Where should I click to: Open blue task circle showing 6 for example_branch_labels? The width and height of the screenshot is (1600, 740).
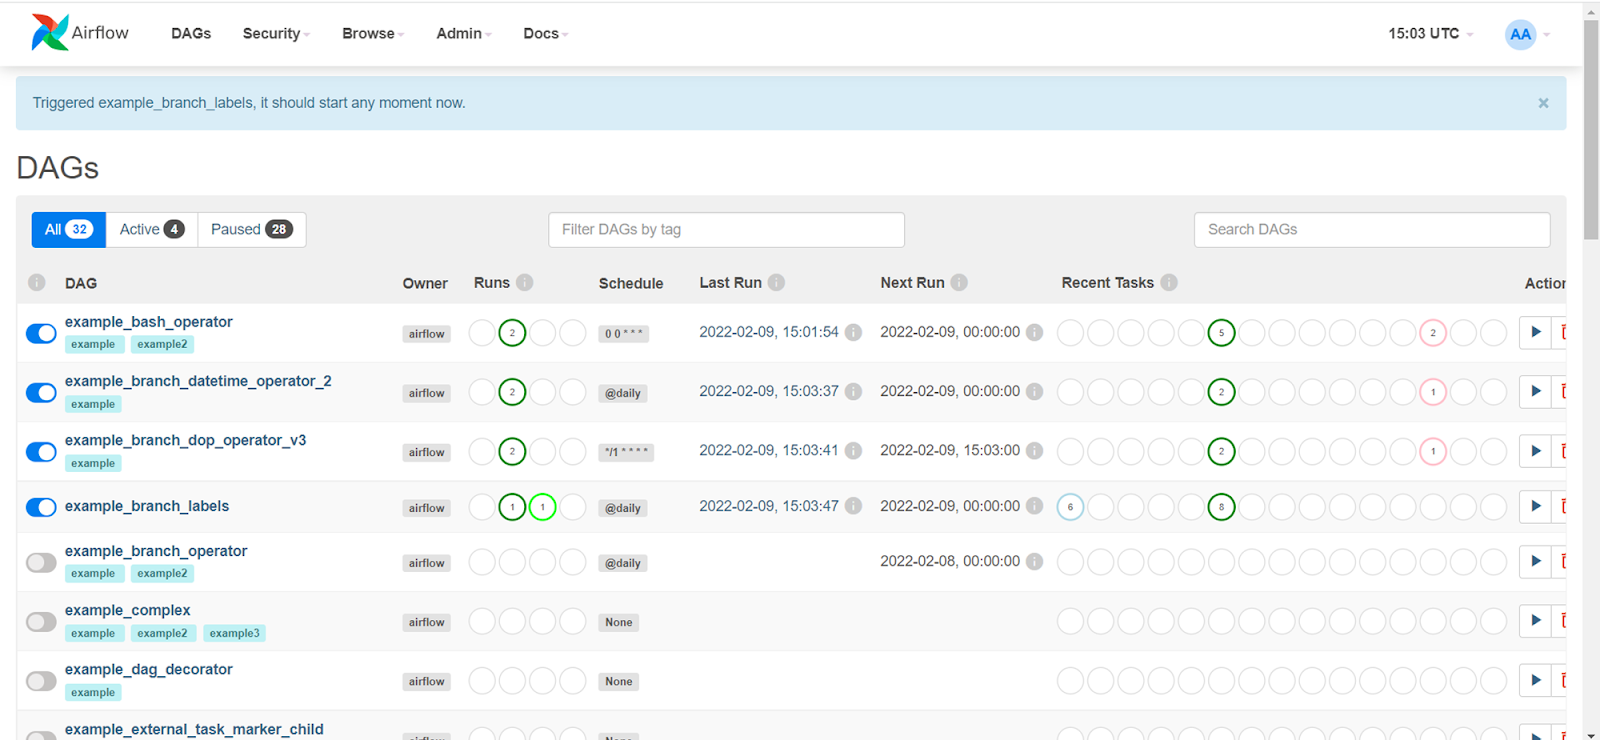click(x=1070, y=507)
